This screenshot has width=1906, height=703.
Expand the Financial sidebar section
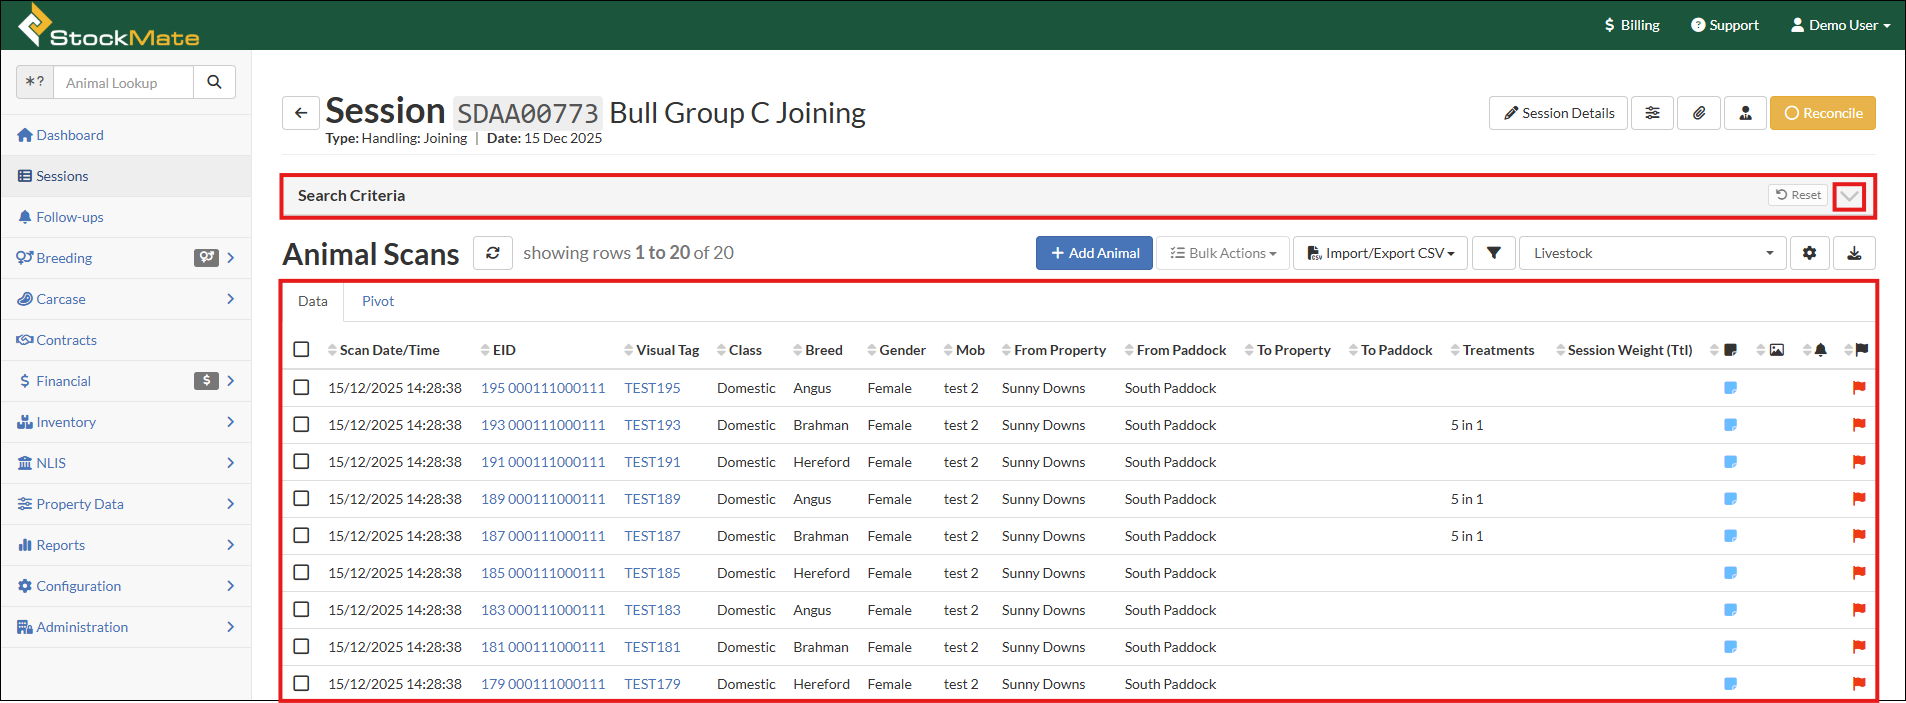(x=230, y=381)
